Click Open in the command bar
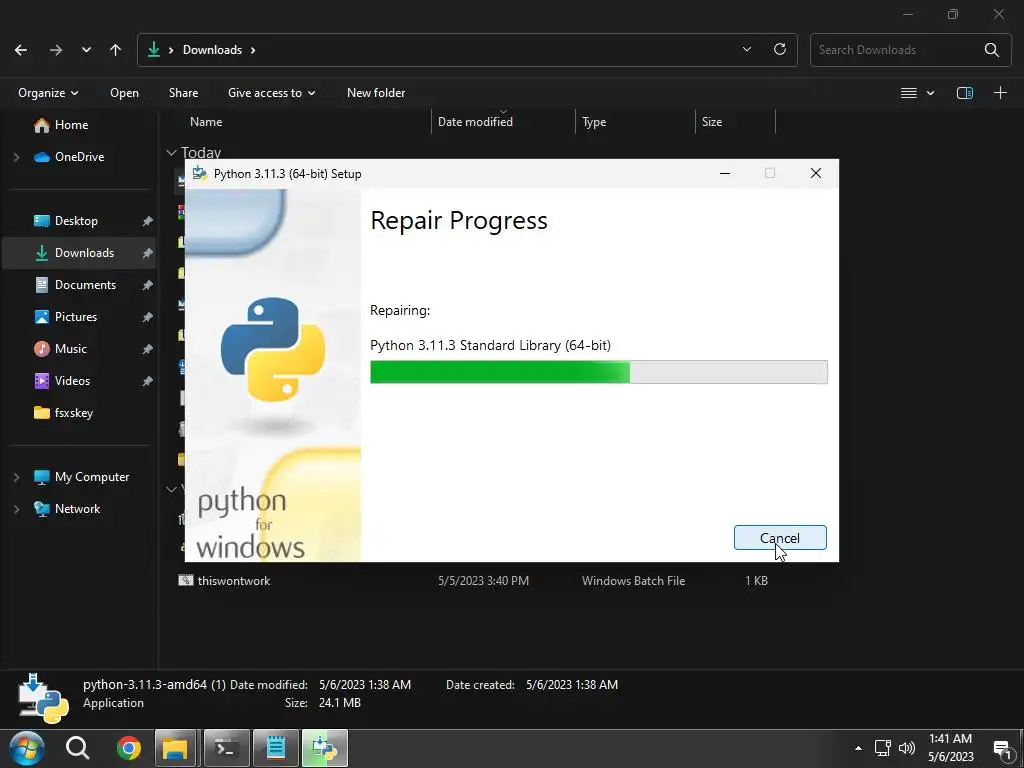Screen dimensions: 1024x768 click(x=124, y=93)
